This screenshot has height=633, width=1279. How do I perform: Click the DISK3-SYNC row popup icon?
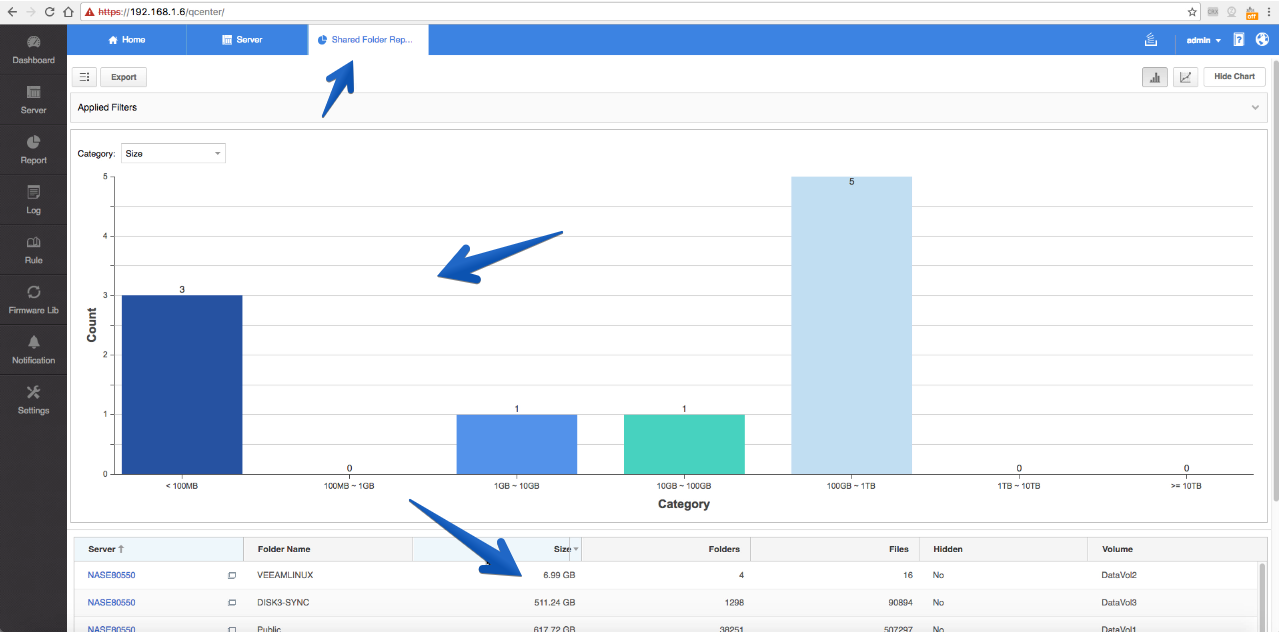click(232, 603)
